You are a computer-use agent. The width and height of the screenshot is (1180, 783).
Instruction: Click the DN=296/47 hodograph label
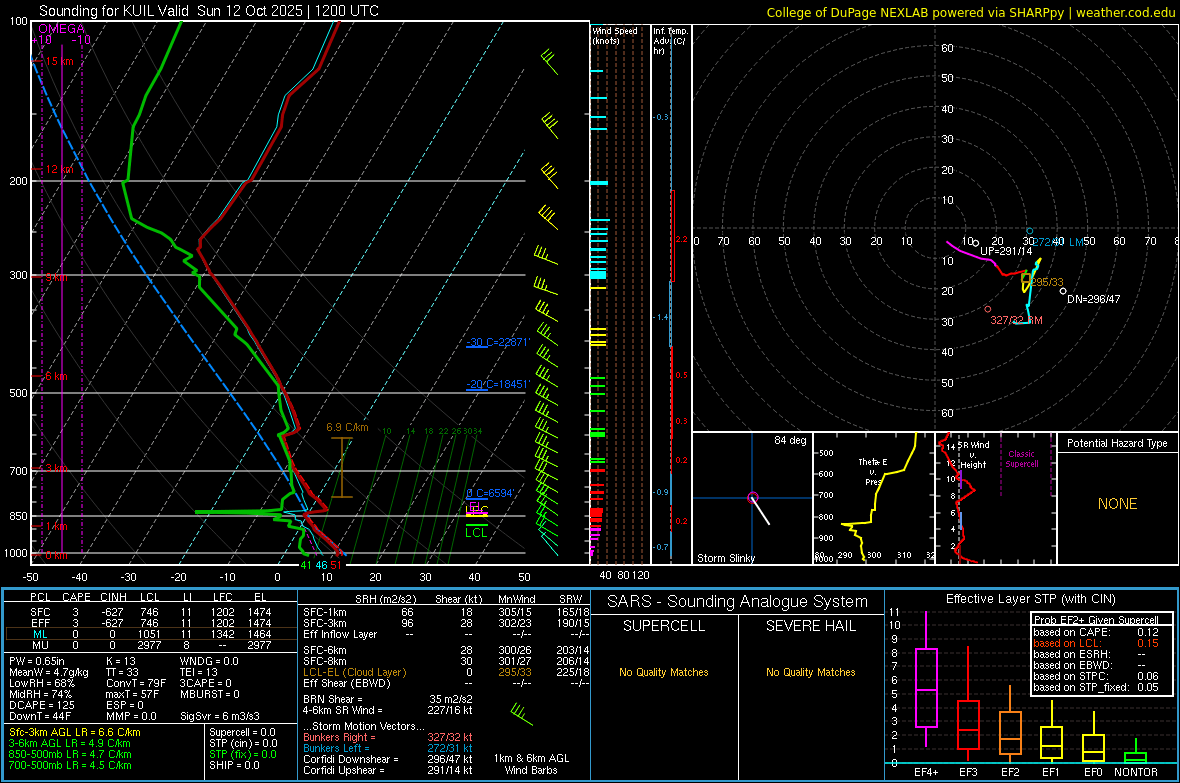tap(1093, 299)
